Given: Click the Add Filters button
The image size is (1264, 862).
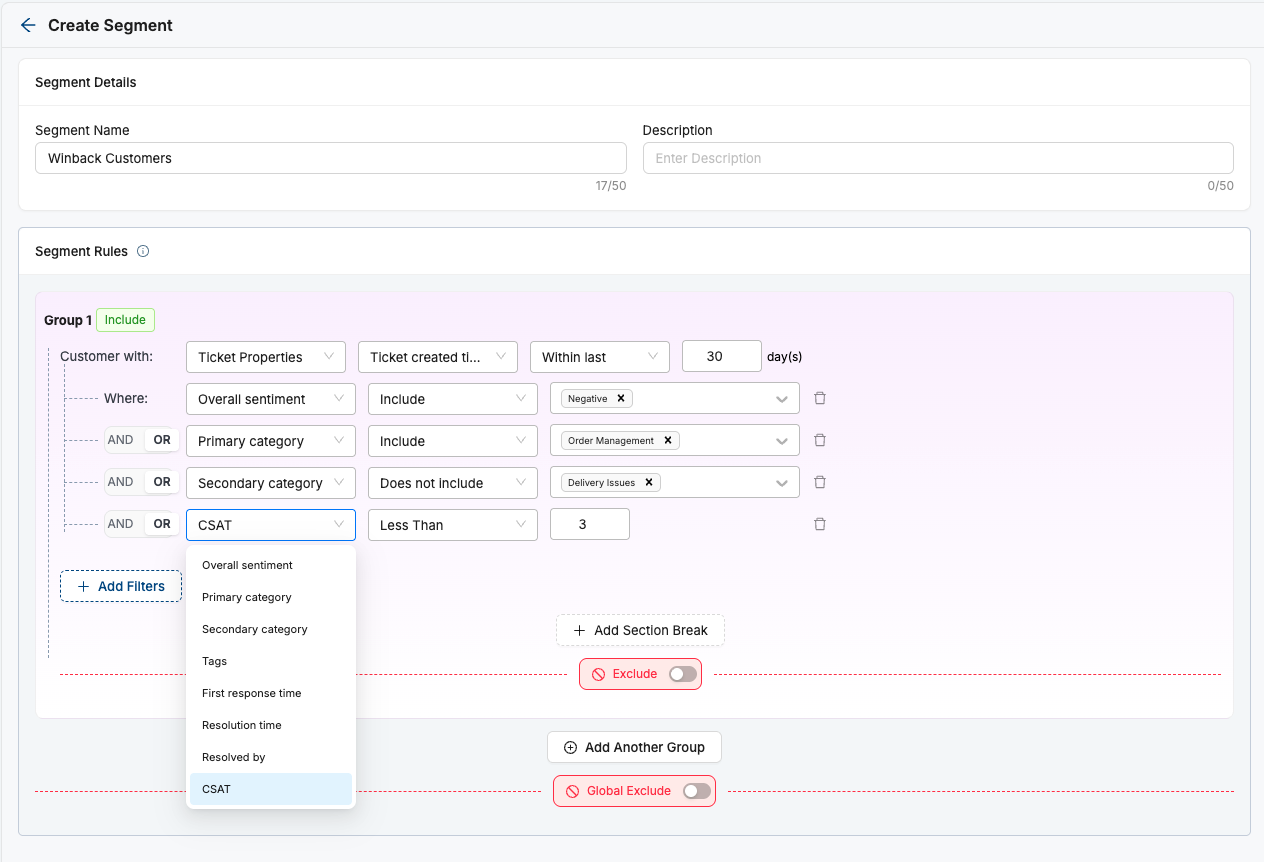Looking at the screenshot, I should 121,586.
